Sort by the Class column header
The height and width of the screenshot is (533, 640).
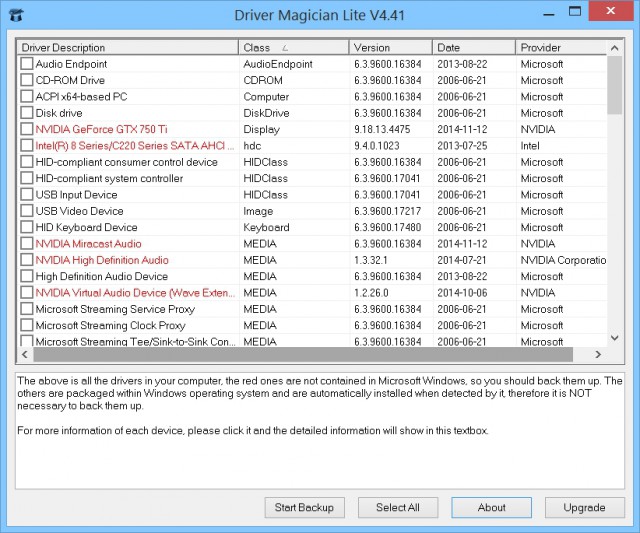click(x=294, y=47)
